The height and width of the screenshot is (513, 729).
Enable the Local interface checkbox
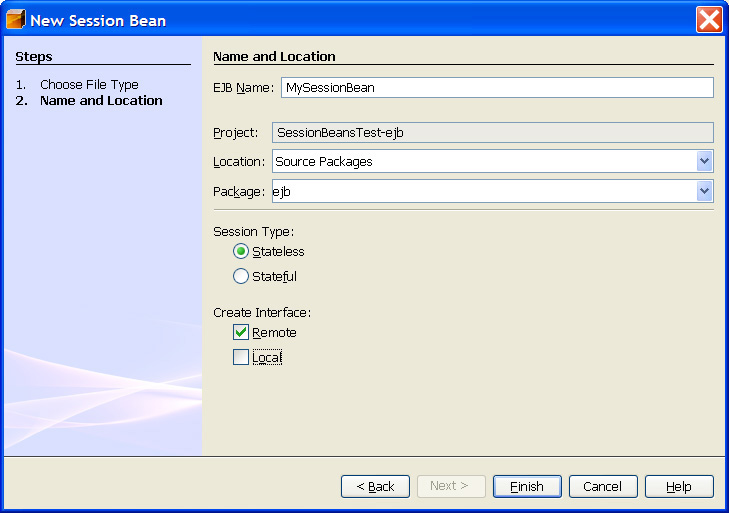point(241,357)
